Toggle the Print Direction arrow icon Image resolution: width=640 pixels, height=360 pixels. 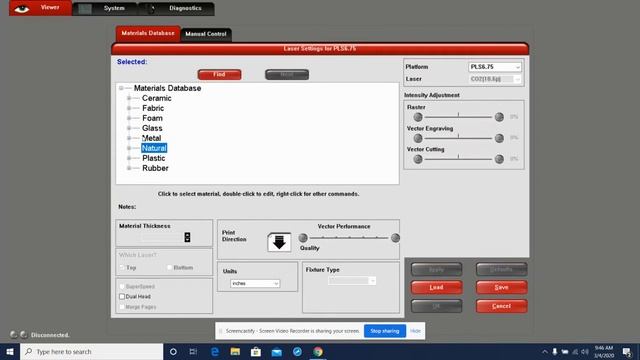coord(279,242)
